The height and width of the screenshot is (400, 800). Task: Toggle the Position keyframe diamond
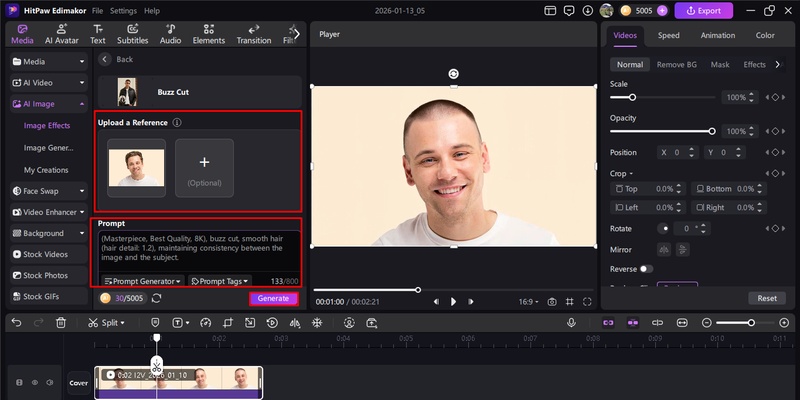[x=775, y=152]
